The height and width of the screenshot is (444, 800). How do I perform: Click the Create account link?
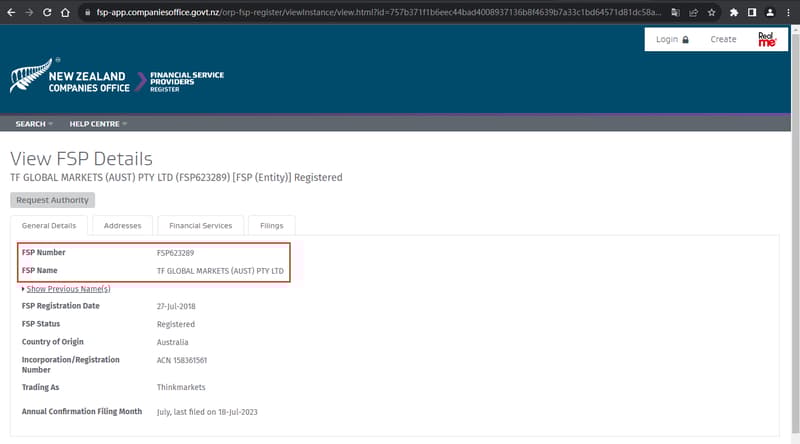[723, 39]
